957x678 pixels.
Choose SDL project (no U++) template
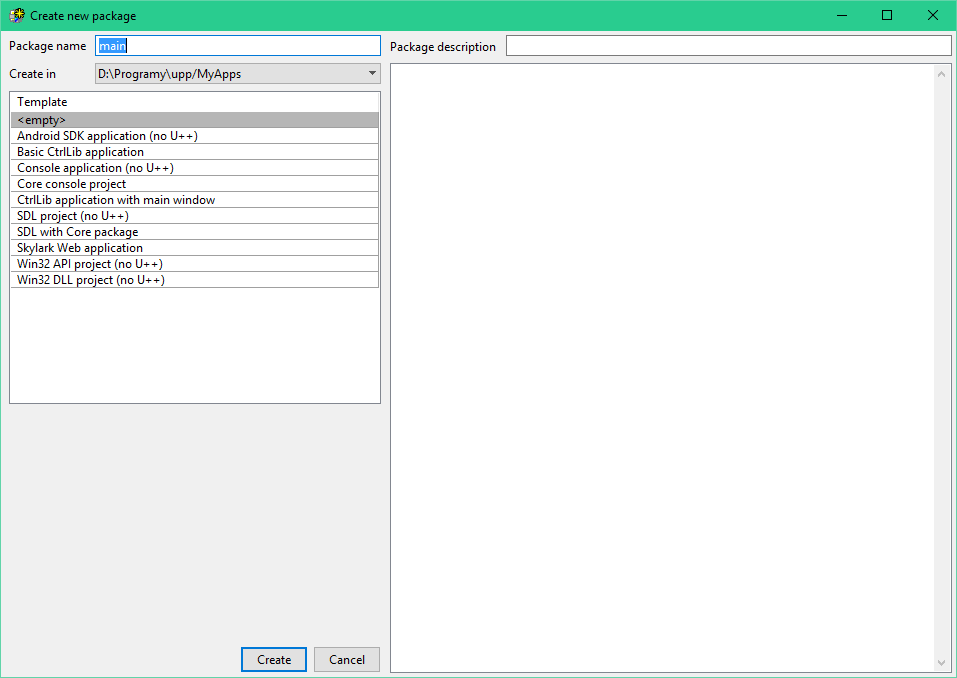(x=194, y=216)
